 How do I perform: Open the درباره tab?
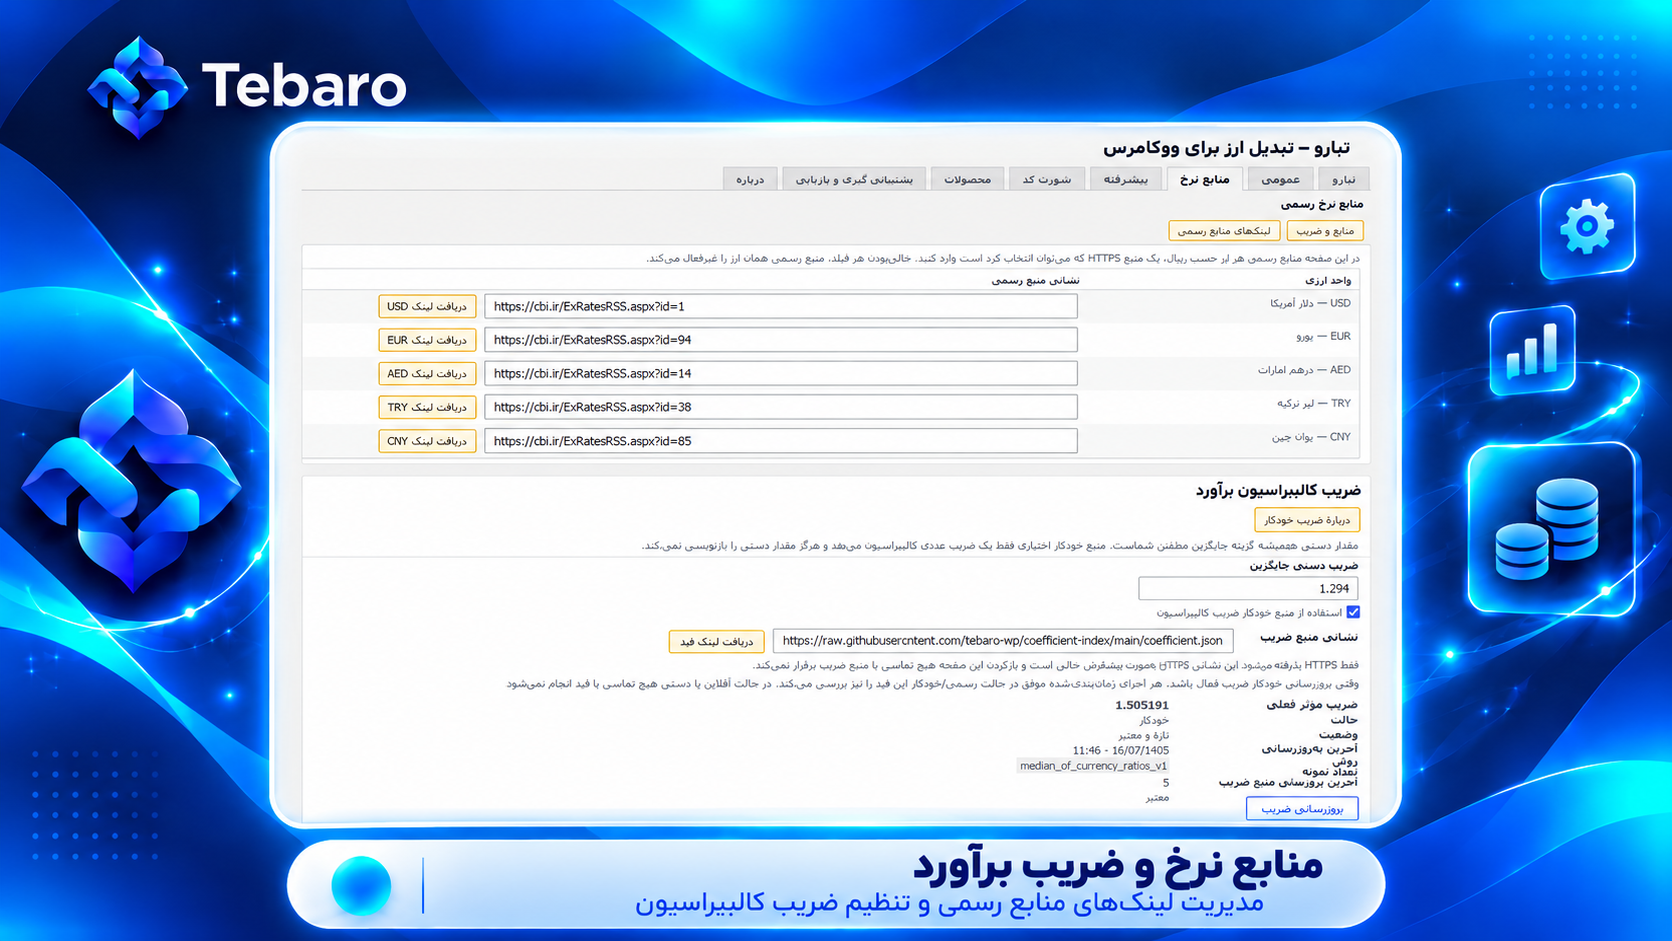pyautogui.click(x=750, y=179)
